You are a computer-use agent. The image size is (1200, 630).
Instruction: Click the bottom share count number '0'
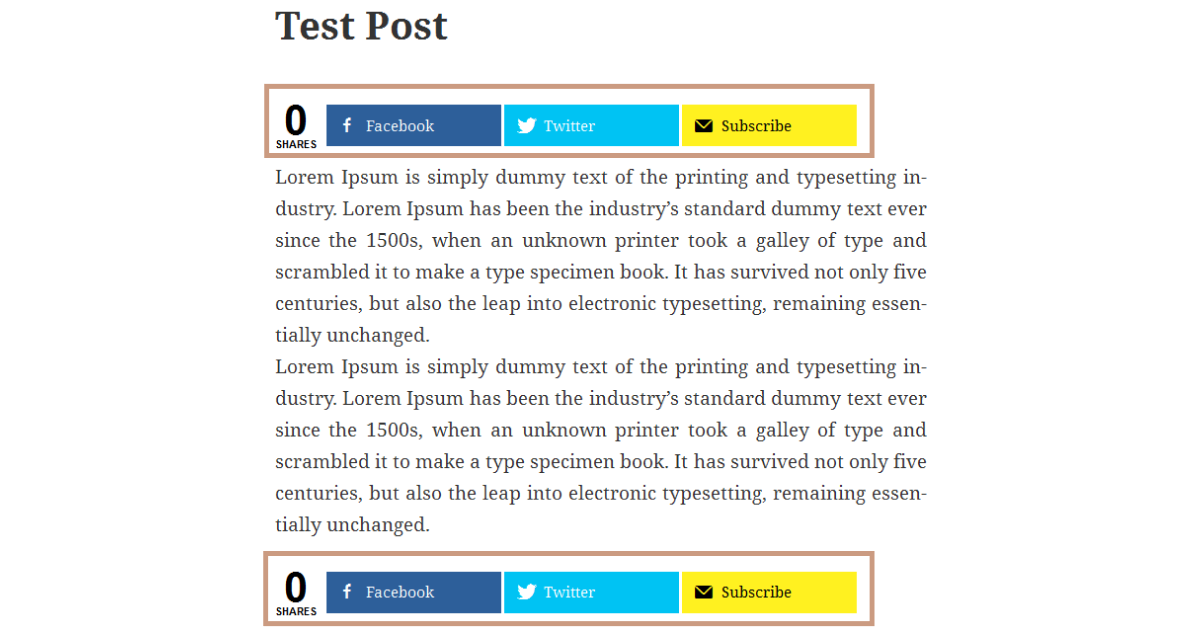coord(295,588)
